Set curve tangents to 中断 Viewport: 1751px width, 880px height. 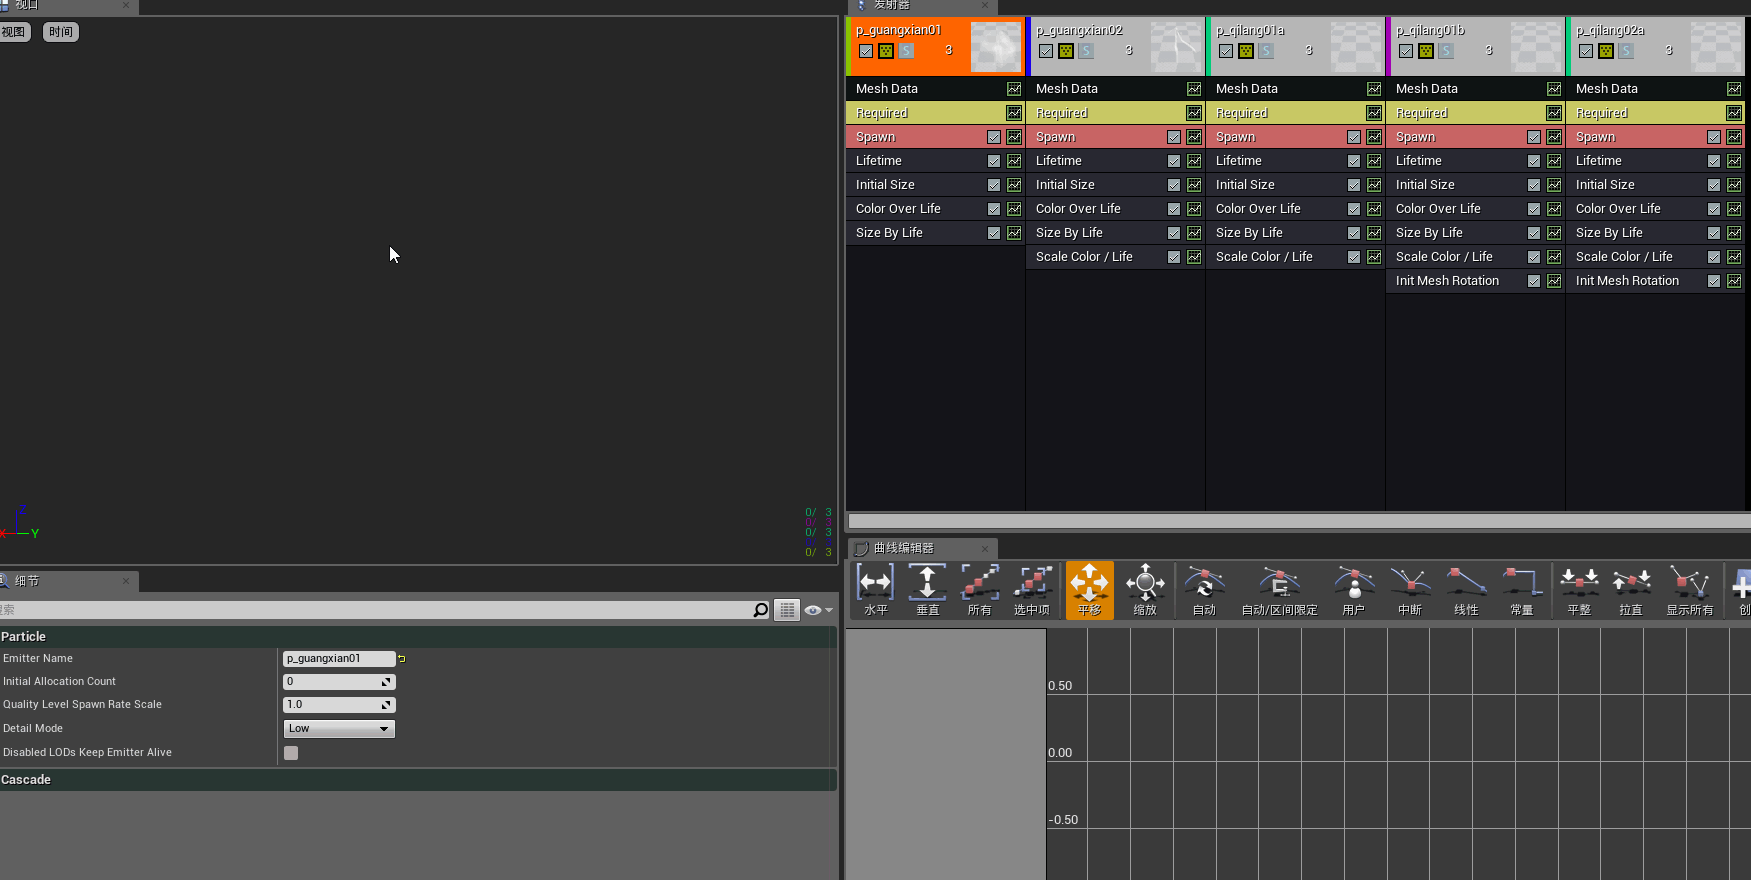(1410, 590)
